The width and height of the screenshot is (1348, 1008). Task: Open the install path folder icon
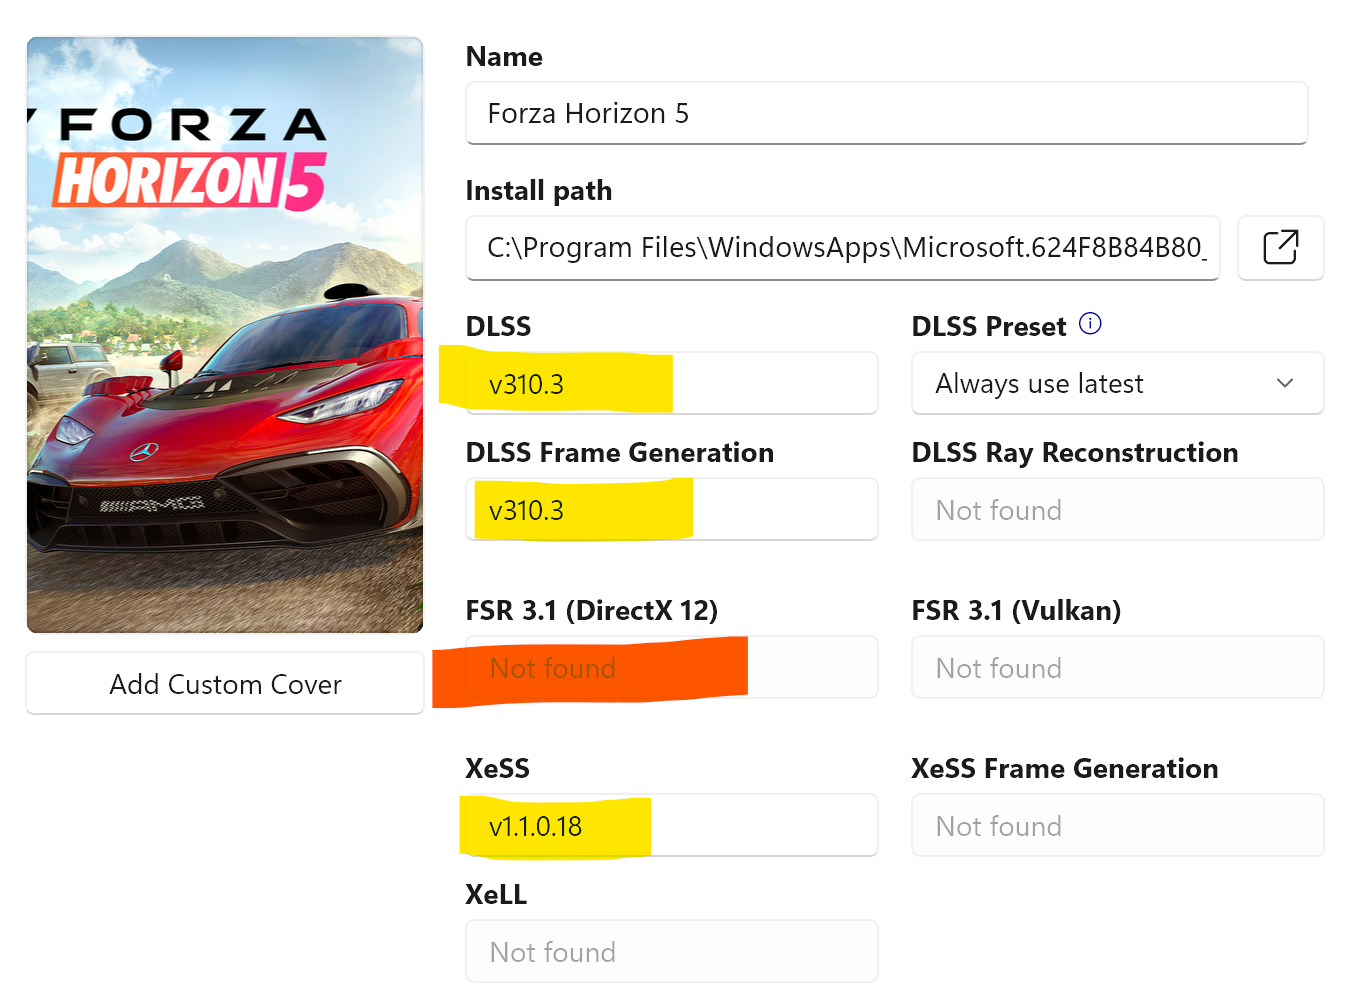click(x=1280, y=247)
